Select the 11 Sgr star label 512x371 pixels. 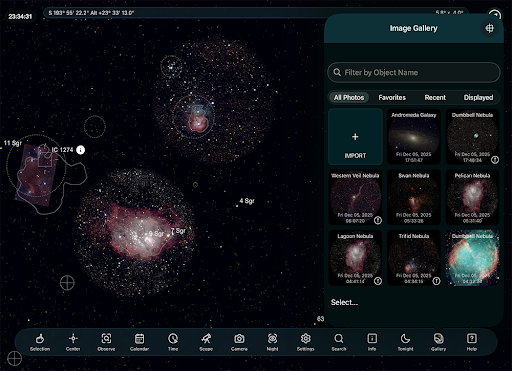click(x=13, y=143)
